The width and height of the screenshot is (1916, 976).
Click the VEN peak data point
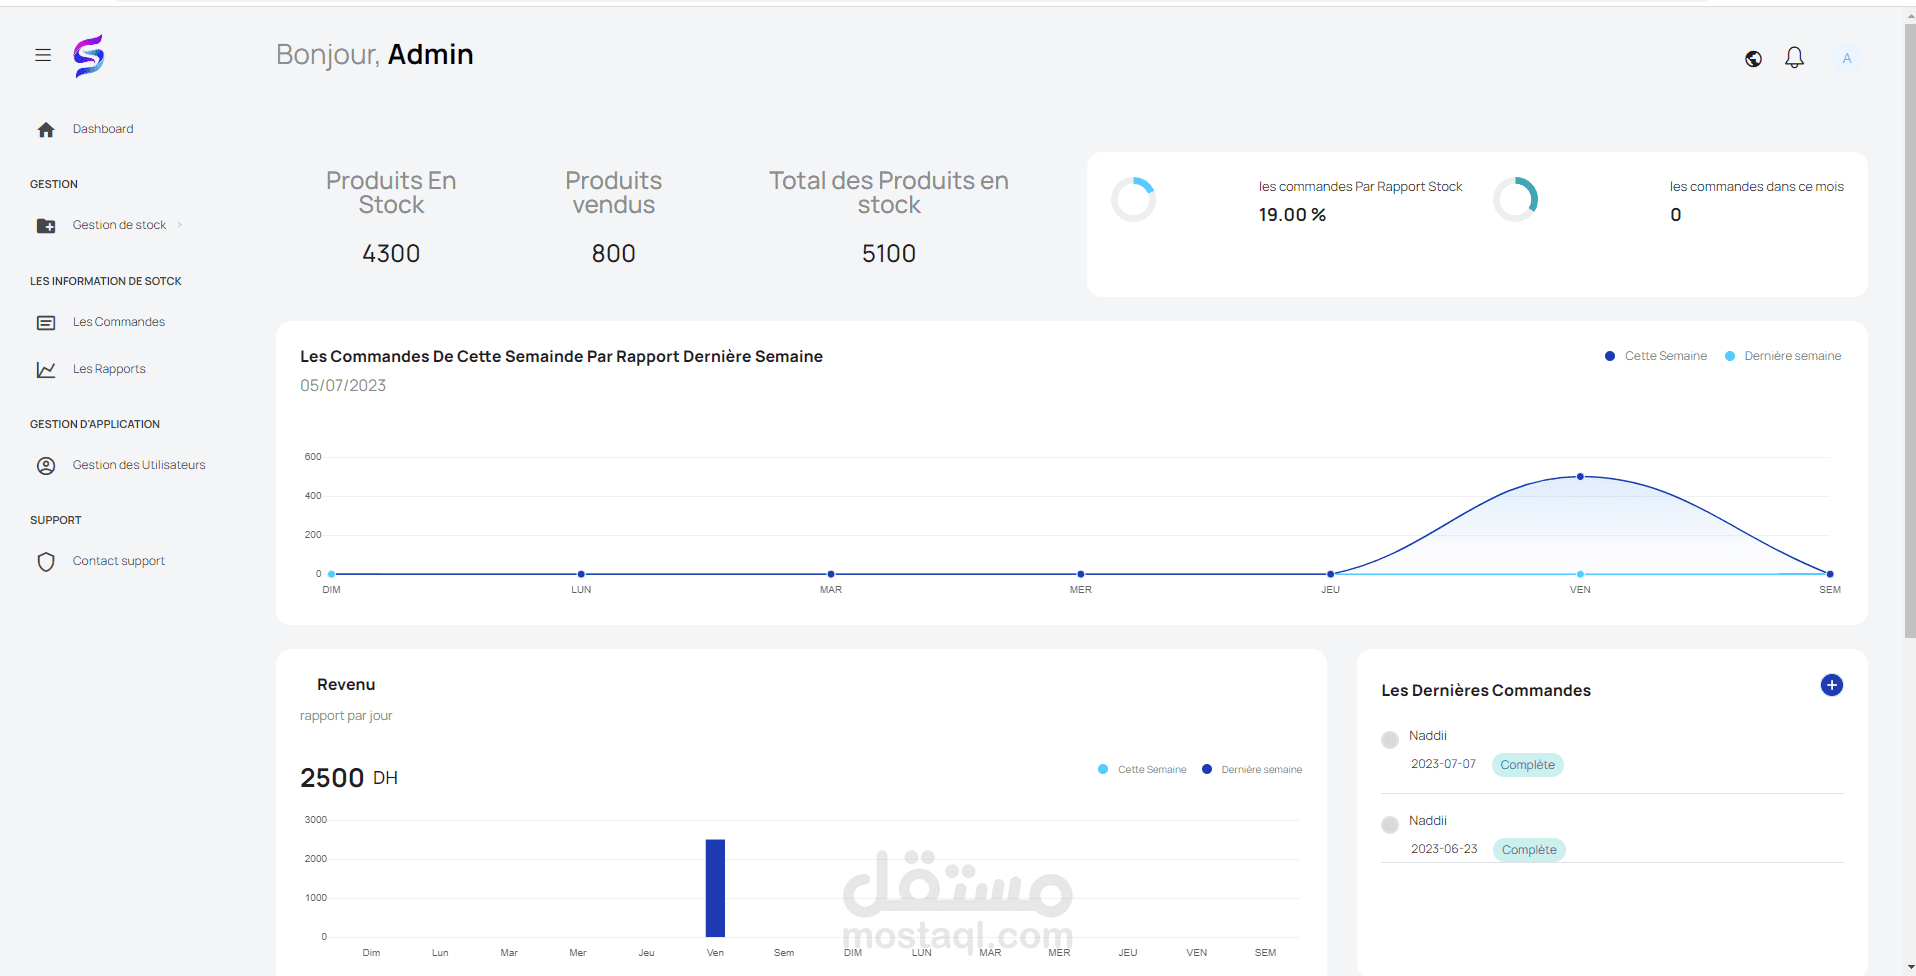(1580, 477)
